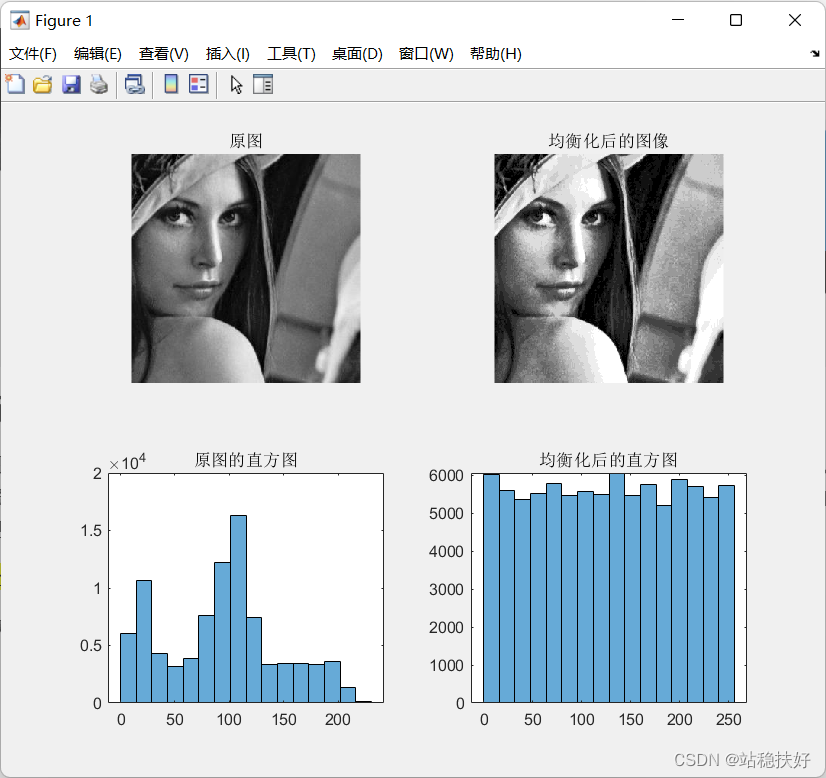Click the Figure 1 window title
The width and height of the screenshot is (826, 778).
[x=64, y=21]
